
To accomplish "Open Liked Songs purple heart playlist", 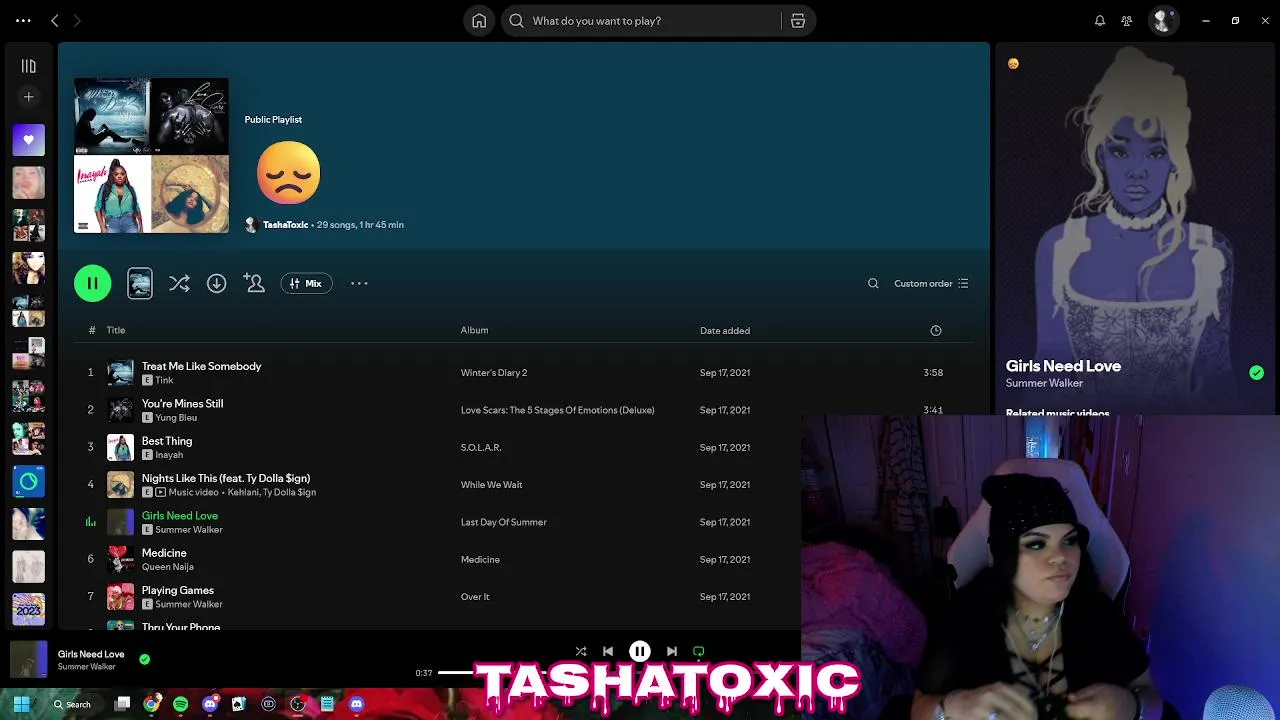I will pos(28,140).
